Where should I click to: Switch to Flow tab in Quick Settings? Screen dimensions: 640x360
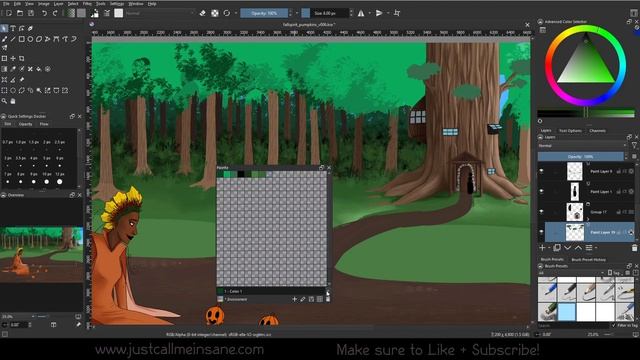point(44,124)
